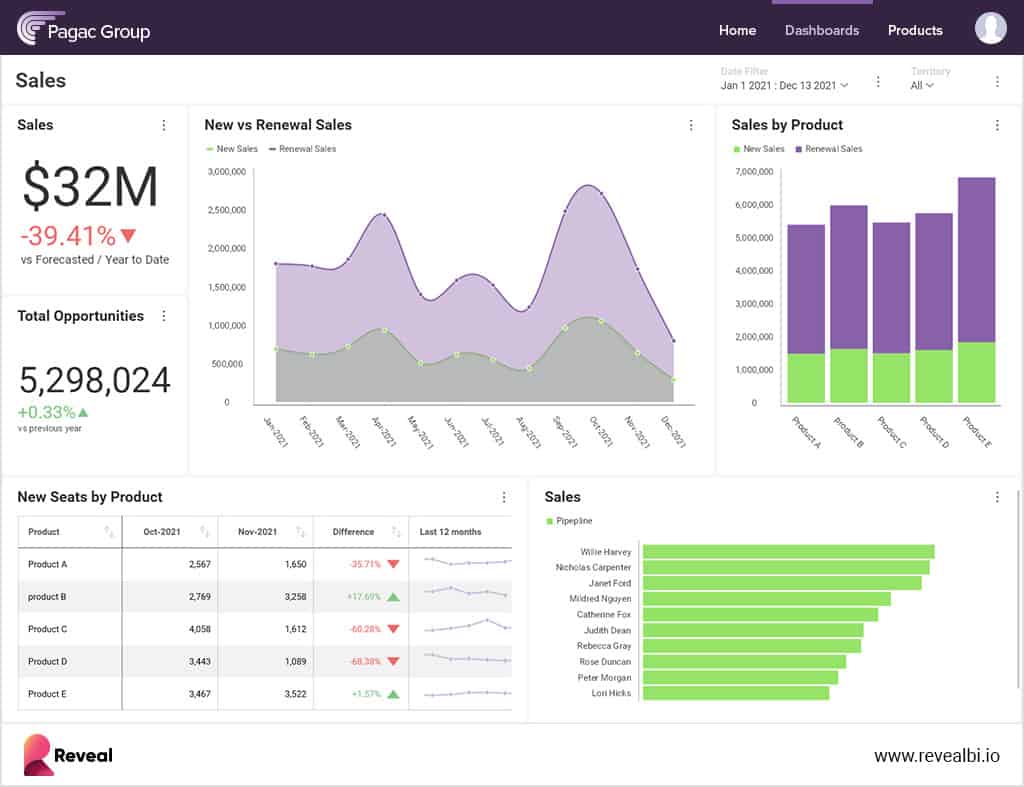Toggle Renewal Sales series in area chart legend

coord(302,149)
